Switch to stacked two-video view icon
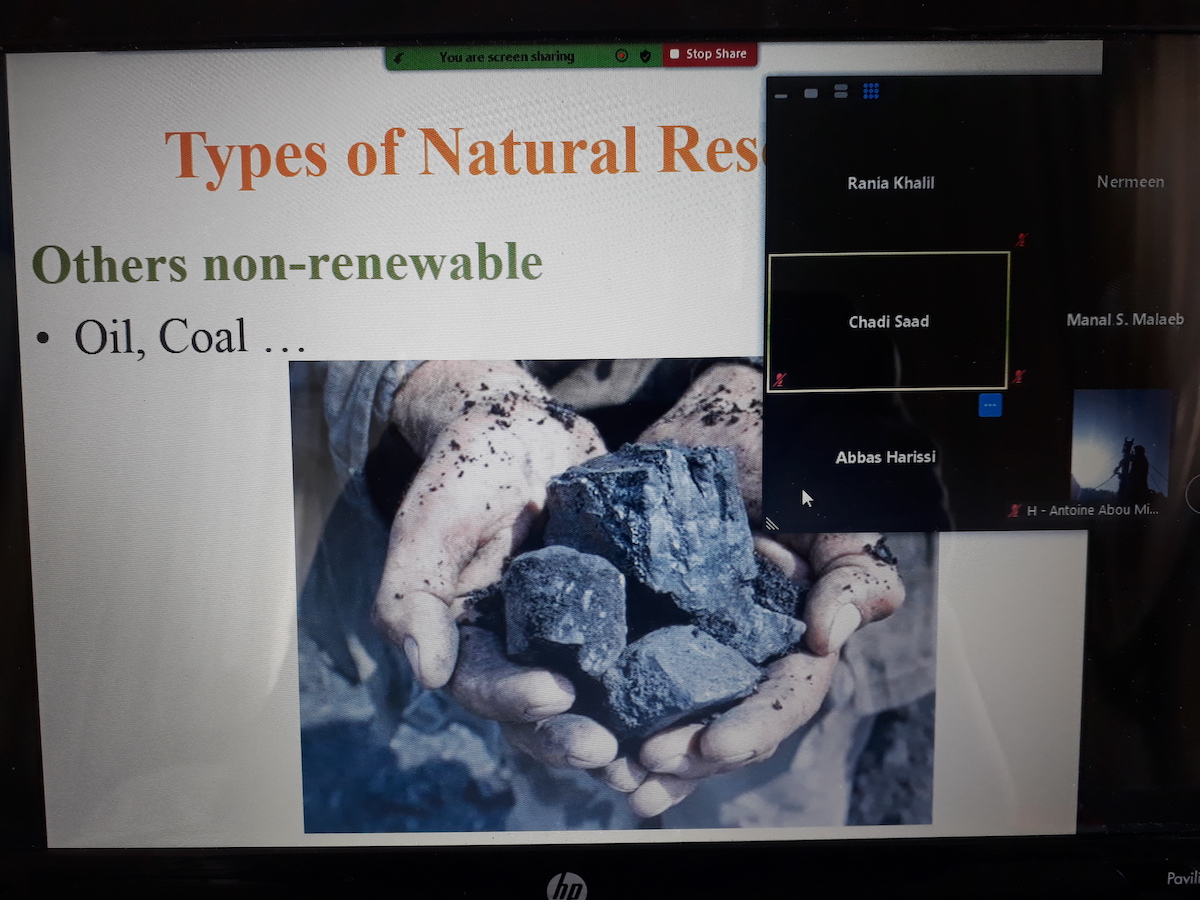Screen dimensions: 1200x900 click(840, 91)
